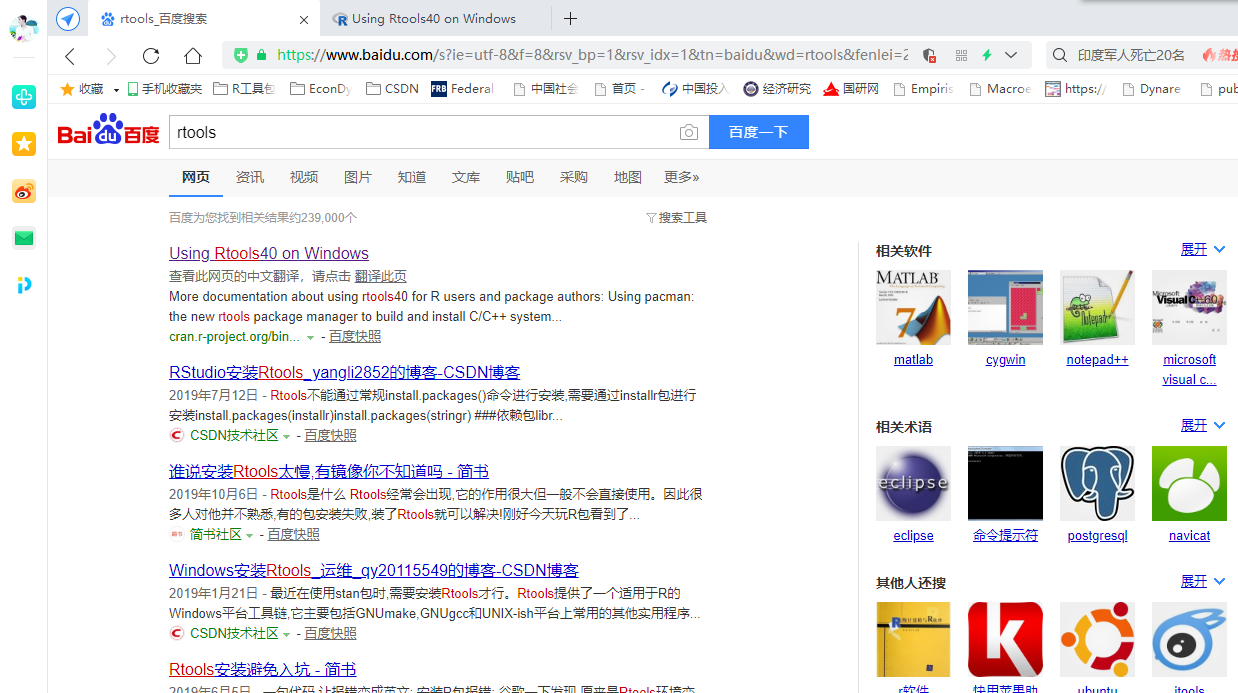Open the address bar dropdown chevron

(1011, 55)
